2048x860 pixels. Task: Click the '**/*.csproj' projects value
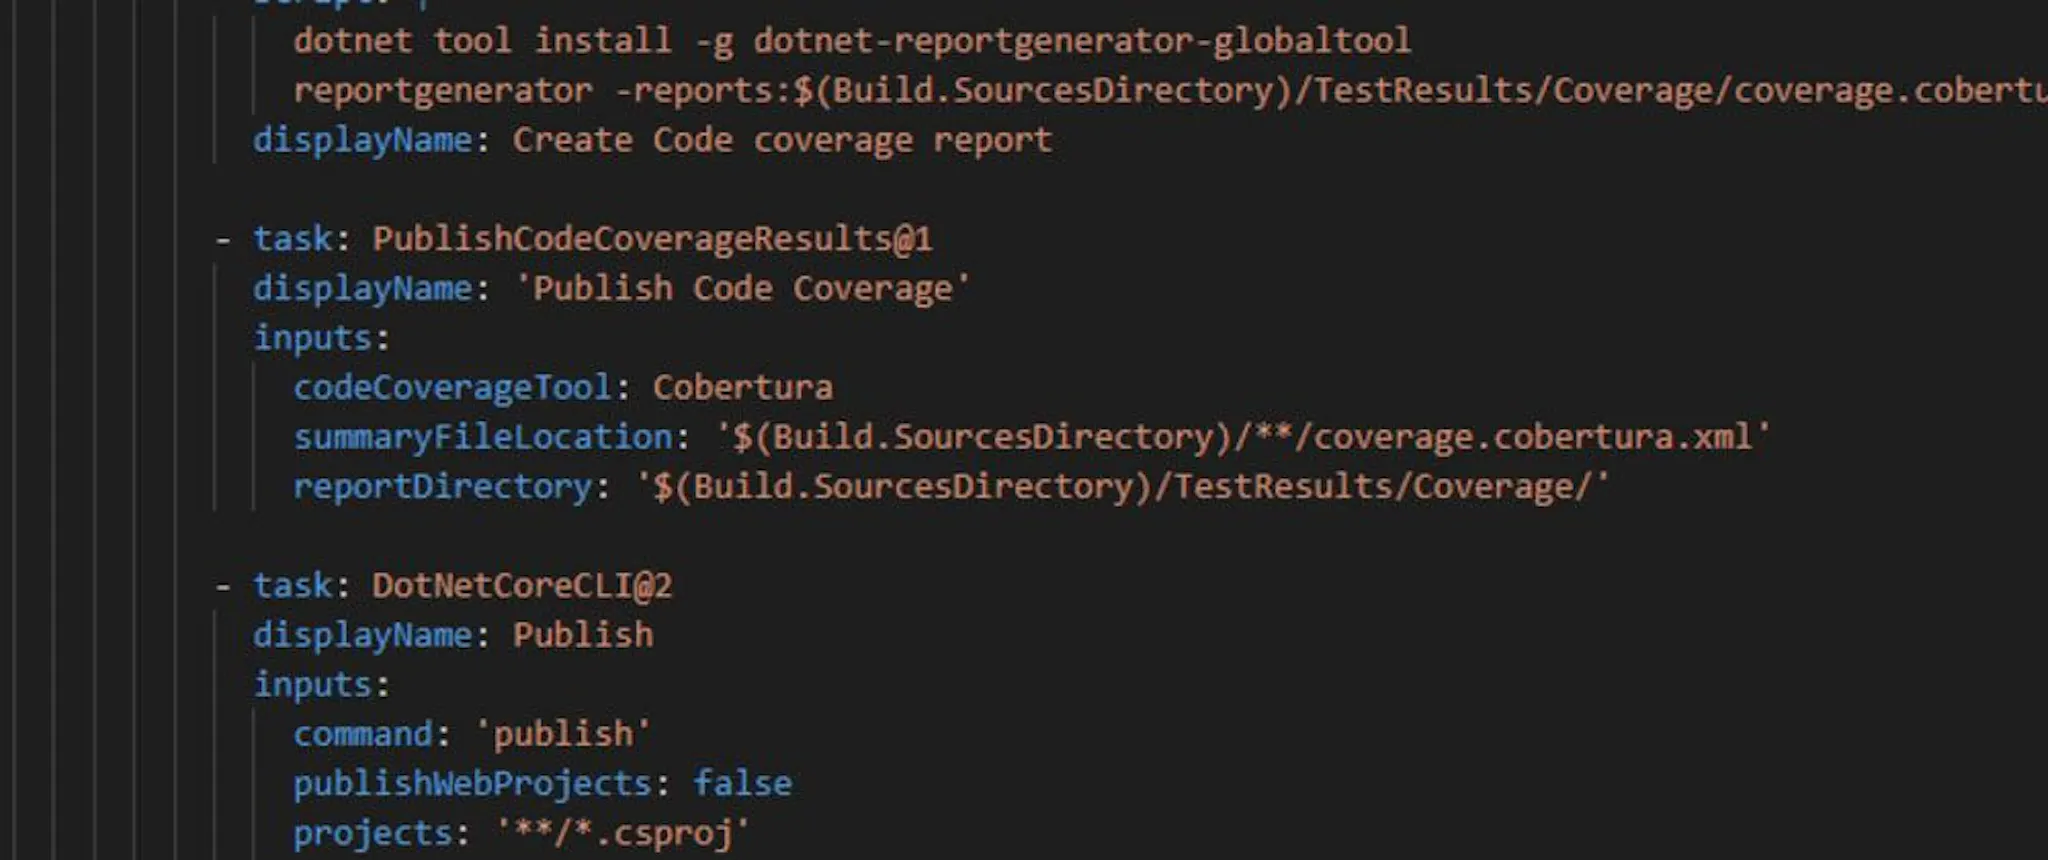point(622,833)
